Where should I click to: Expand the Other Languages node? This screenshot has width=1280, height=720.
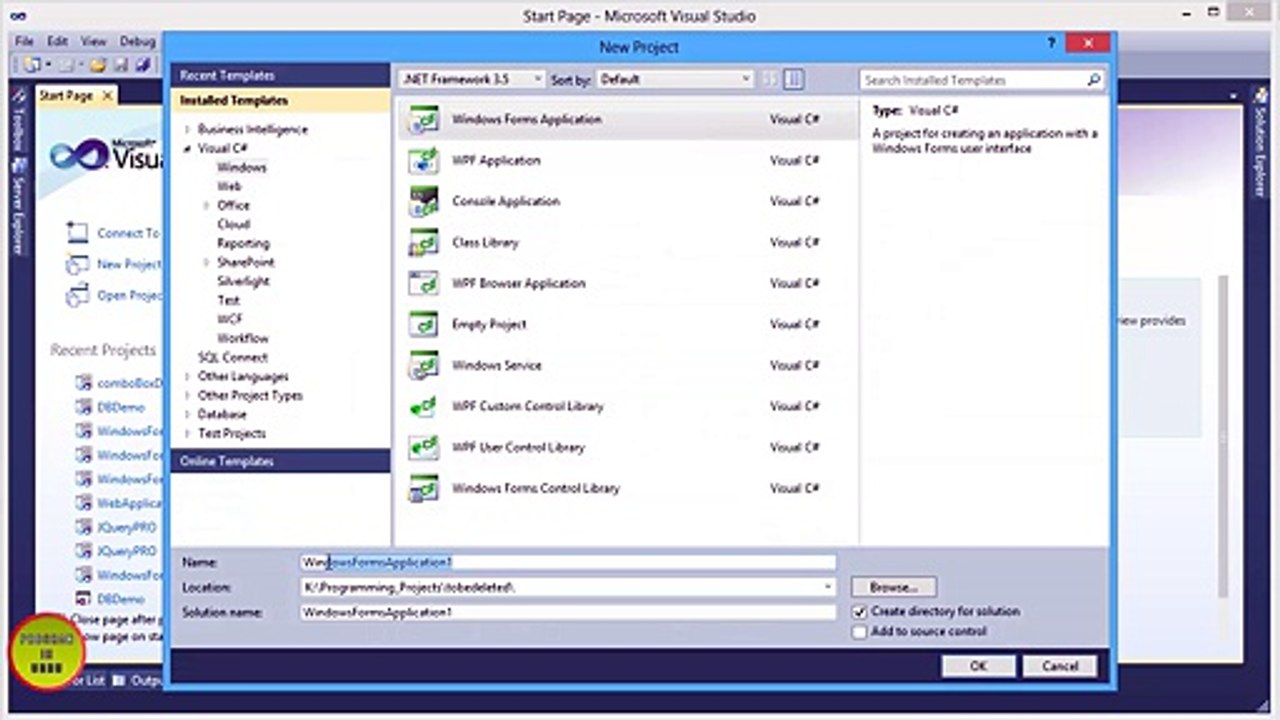pyautogui.click(x=187, y=377)
